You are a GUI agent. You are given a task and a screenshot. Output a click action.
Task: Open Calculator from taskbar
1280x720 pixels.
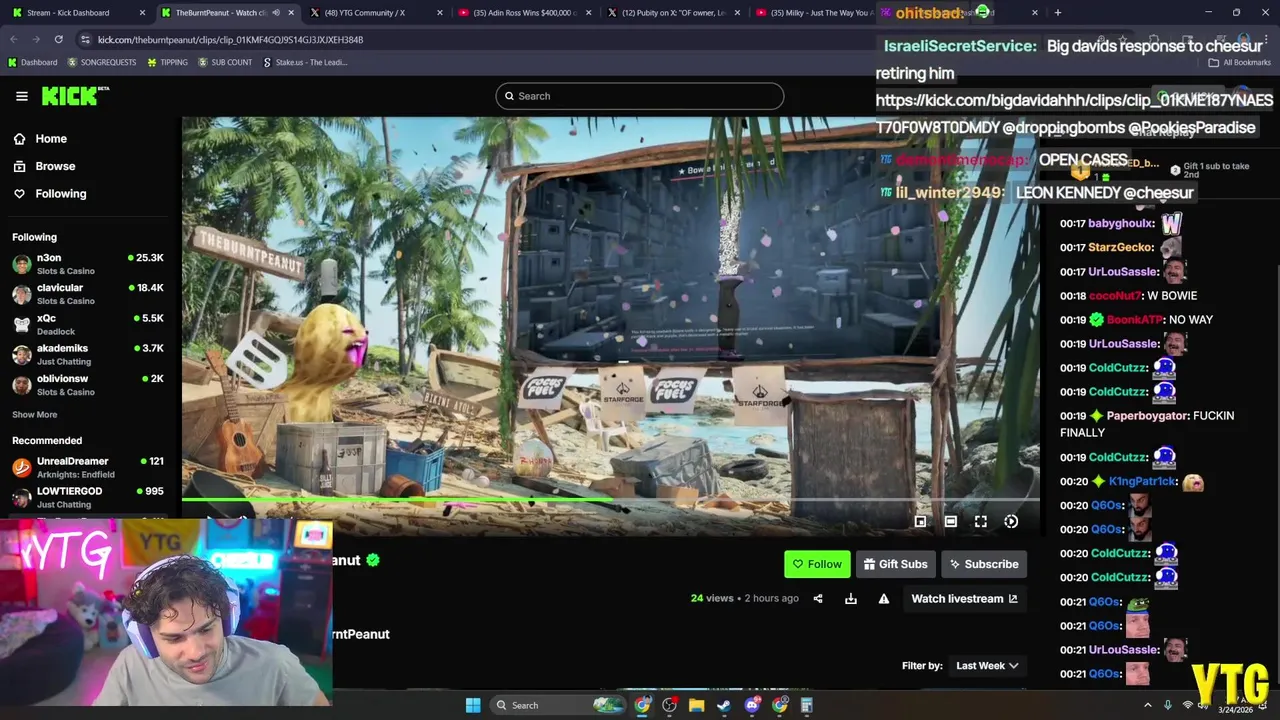(806, 705)
